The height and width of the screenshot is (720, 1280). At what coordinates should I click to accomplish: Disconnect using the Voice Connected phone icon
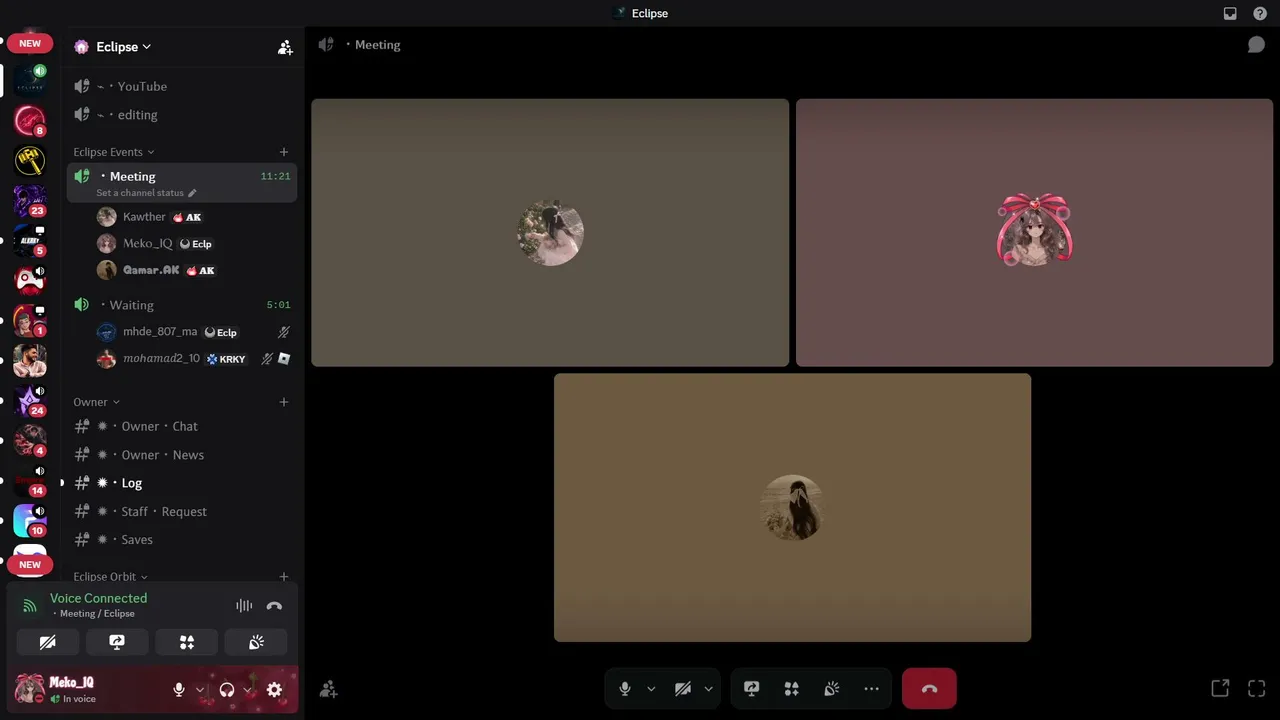coord(274,606)
